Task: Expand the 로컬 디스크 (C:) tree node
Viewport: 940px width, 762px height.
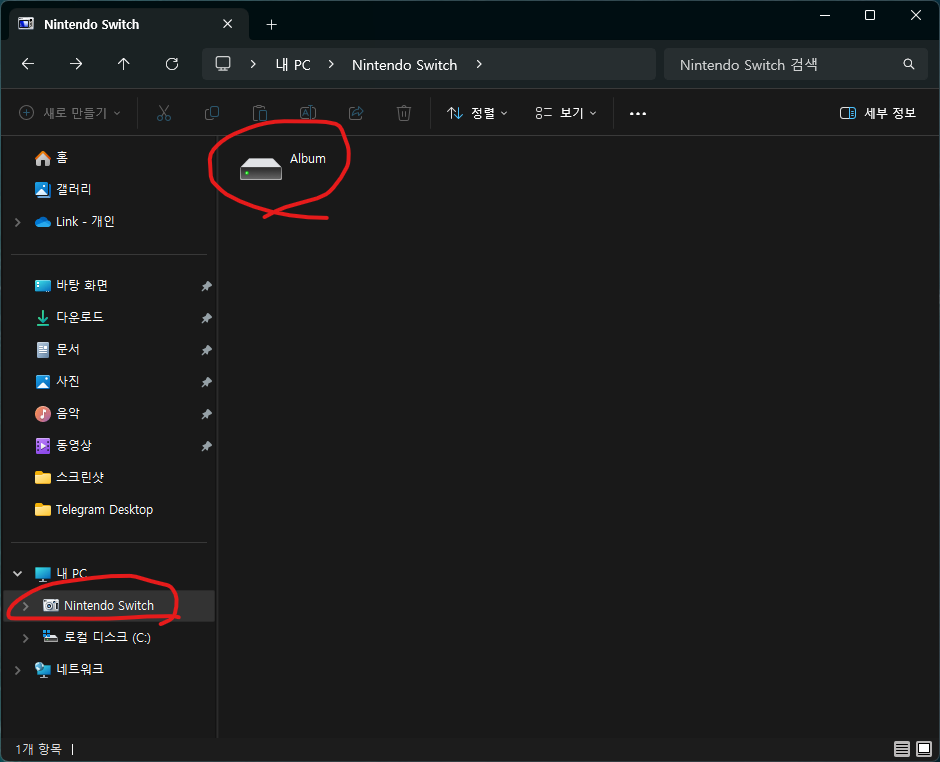Action: 25,638
